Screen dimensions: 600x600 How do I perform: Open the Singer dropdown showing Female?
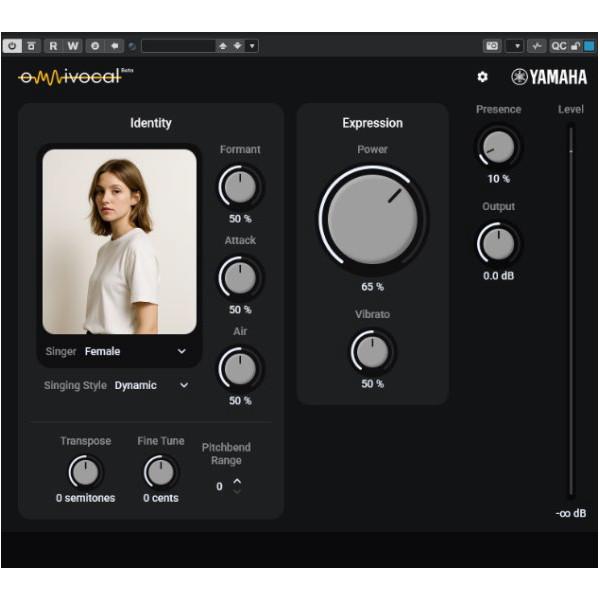[x=116, y=351]
